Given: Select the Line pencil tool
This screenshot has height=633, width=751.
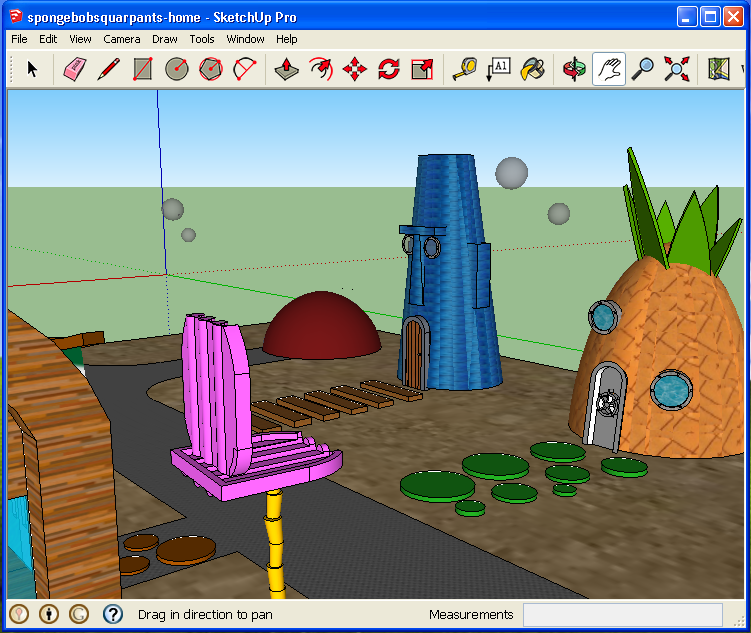Looking at the screenshot, I should tap(109, 69).
